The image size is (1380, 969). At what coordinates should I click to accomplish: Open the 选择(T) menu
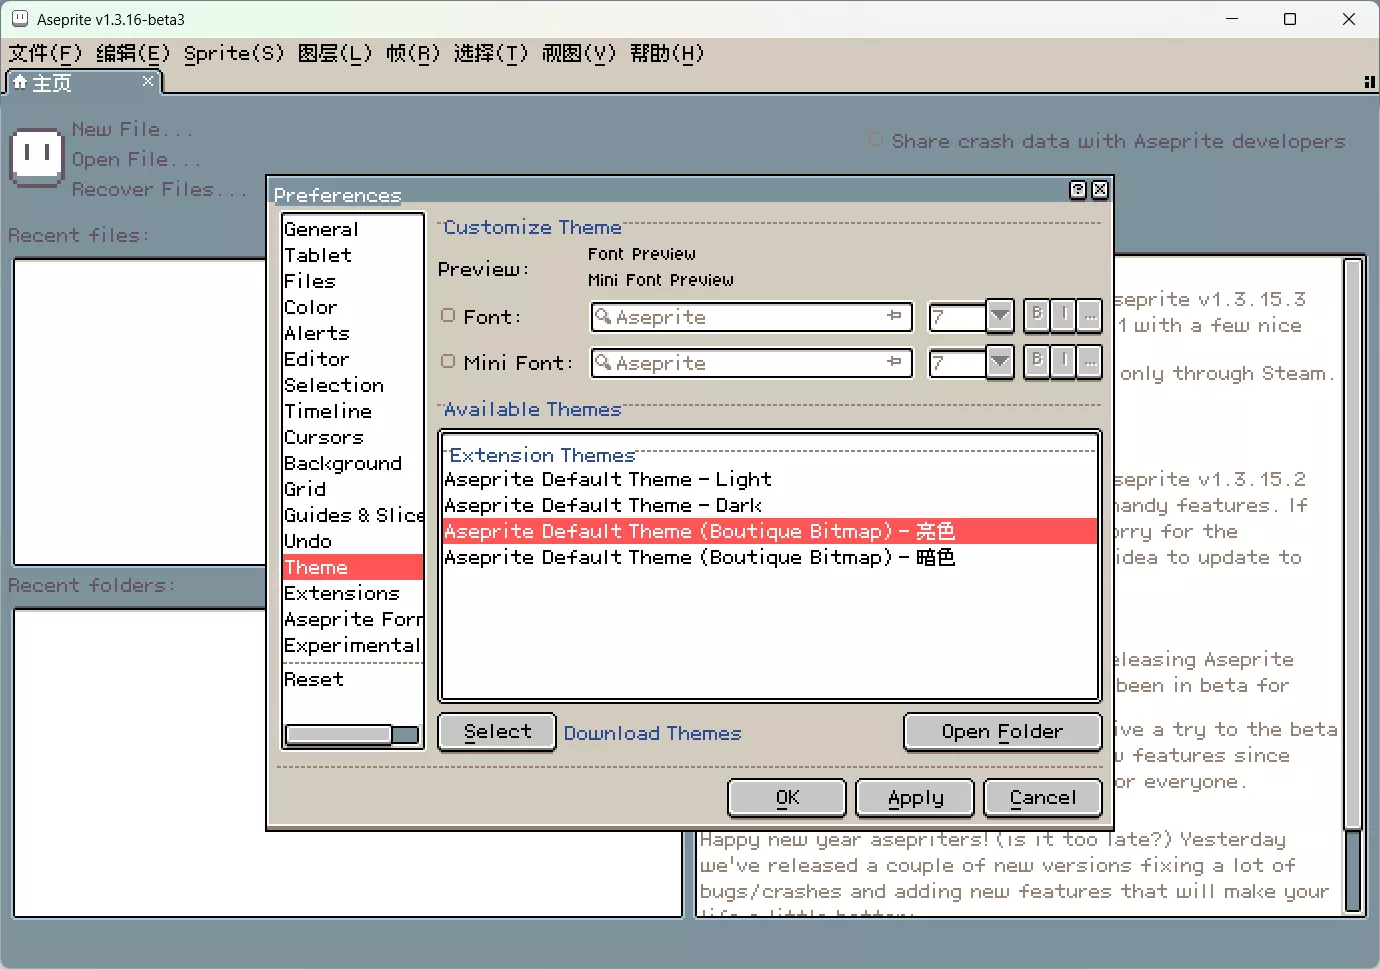pos(491,53)
